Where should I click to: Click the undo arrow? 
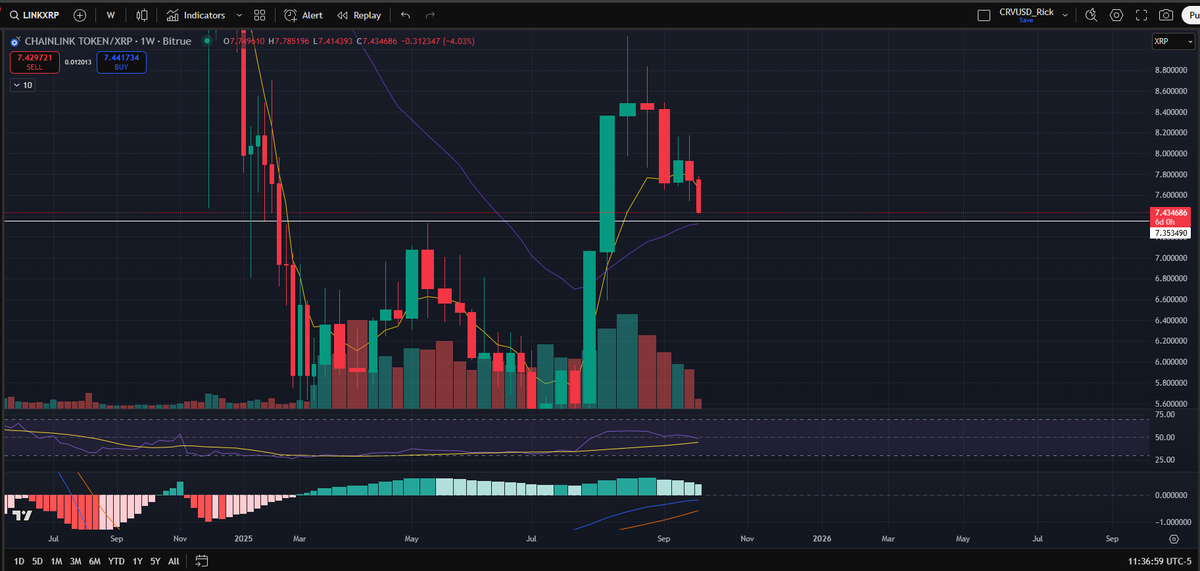click(x=405, y=15)
